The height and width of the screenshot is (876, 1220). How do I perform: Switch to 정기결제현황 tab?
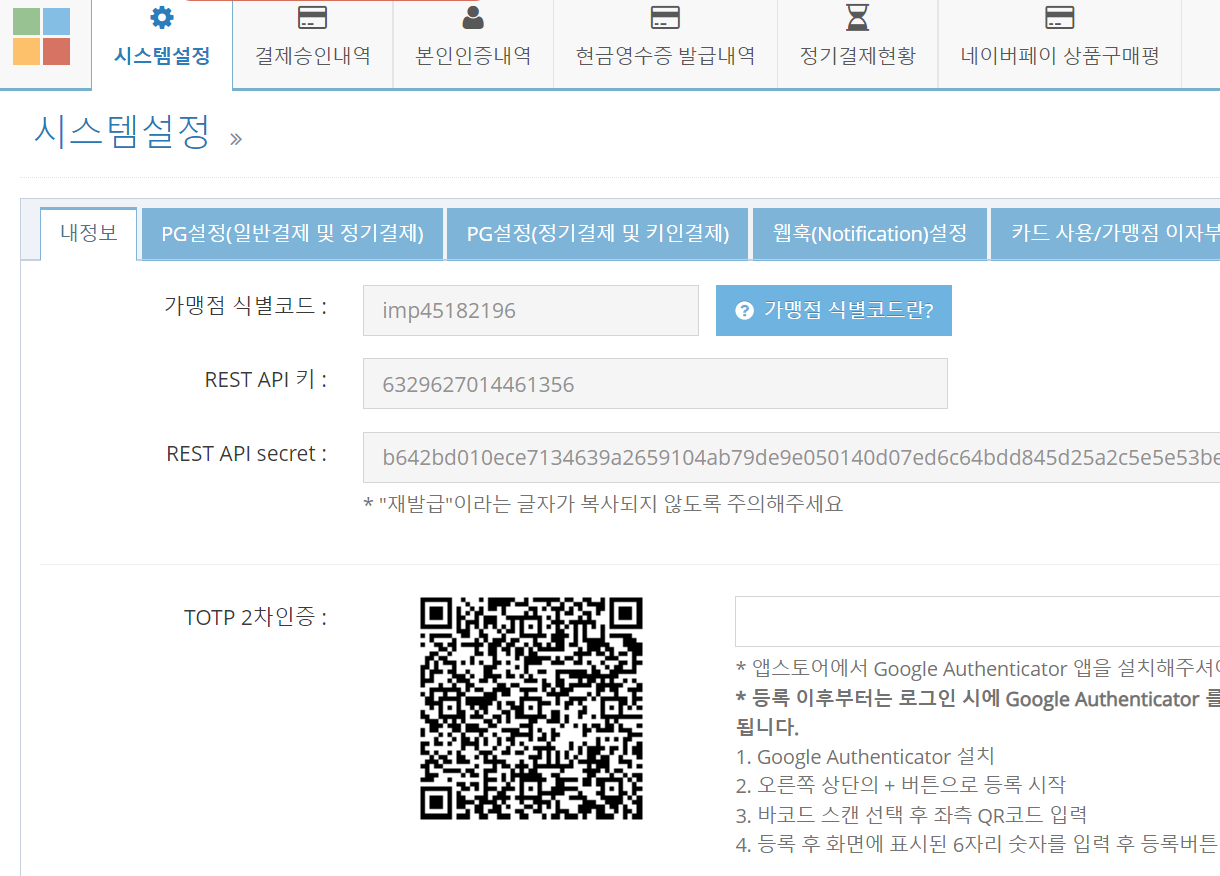[x=857, y=45]
